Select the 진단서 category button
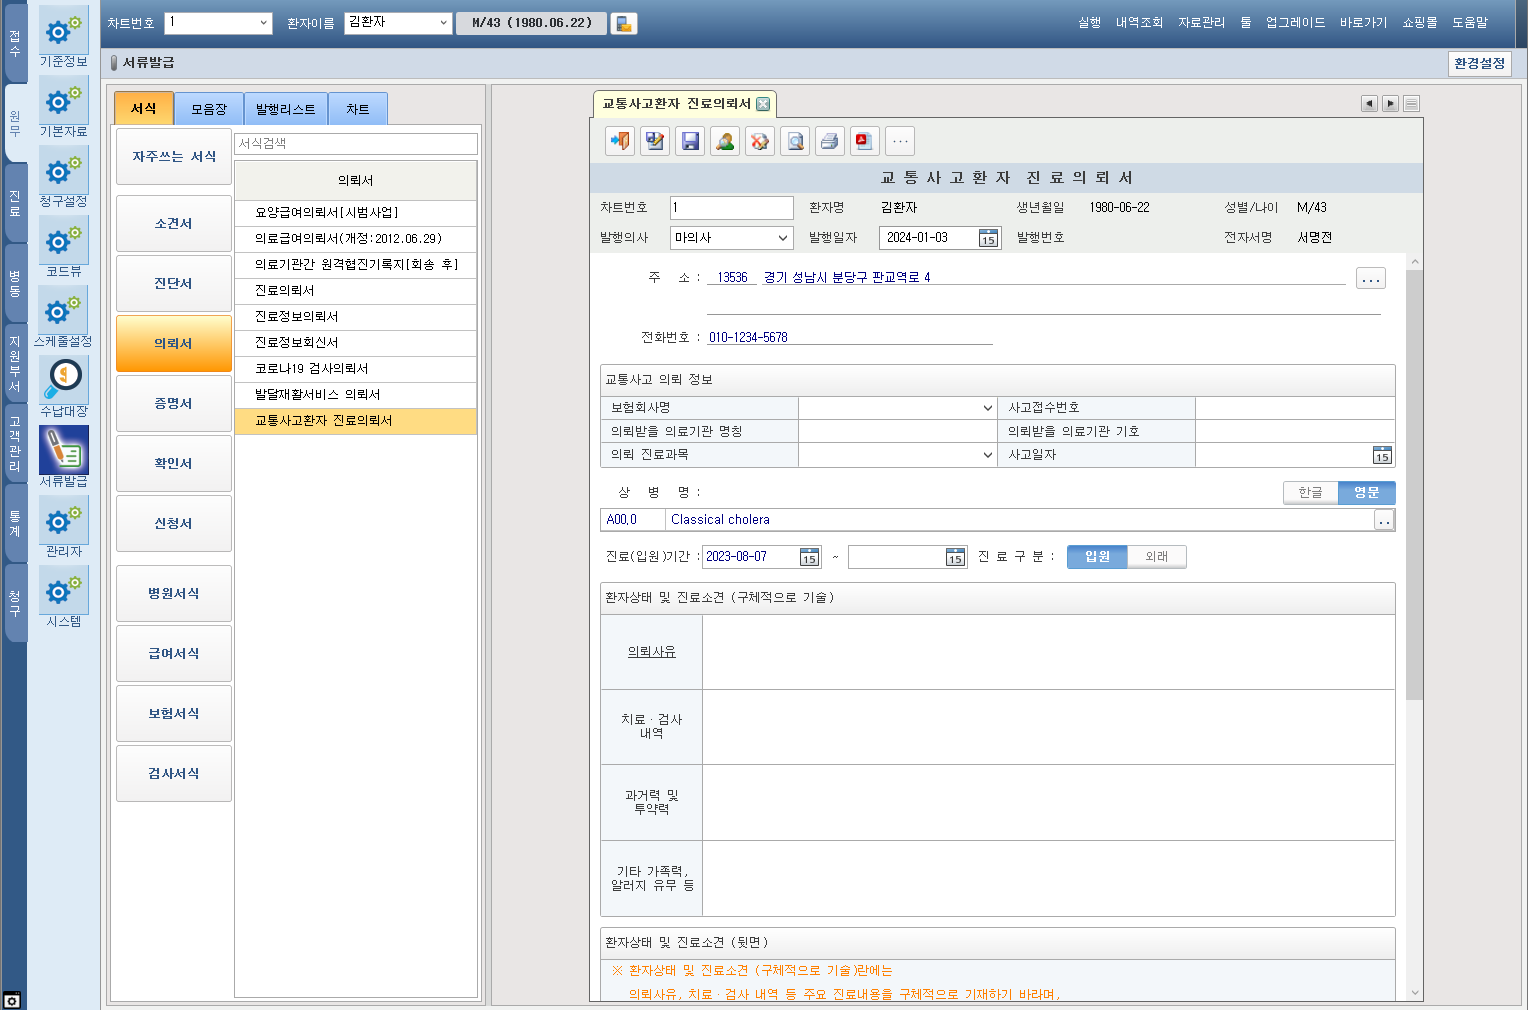Viewport: 1528px width, 1010px height. pos(173,283)
